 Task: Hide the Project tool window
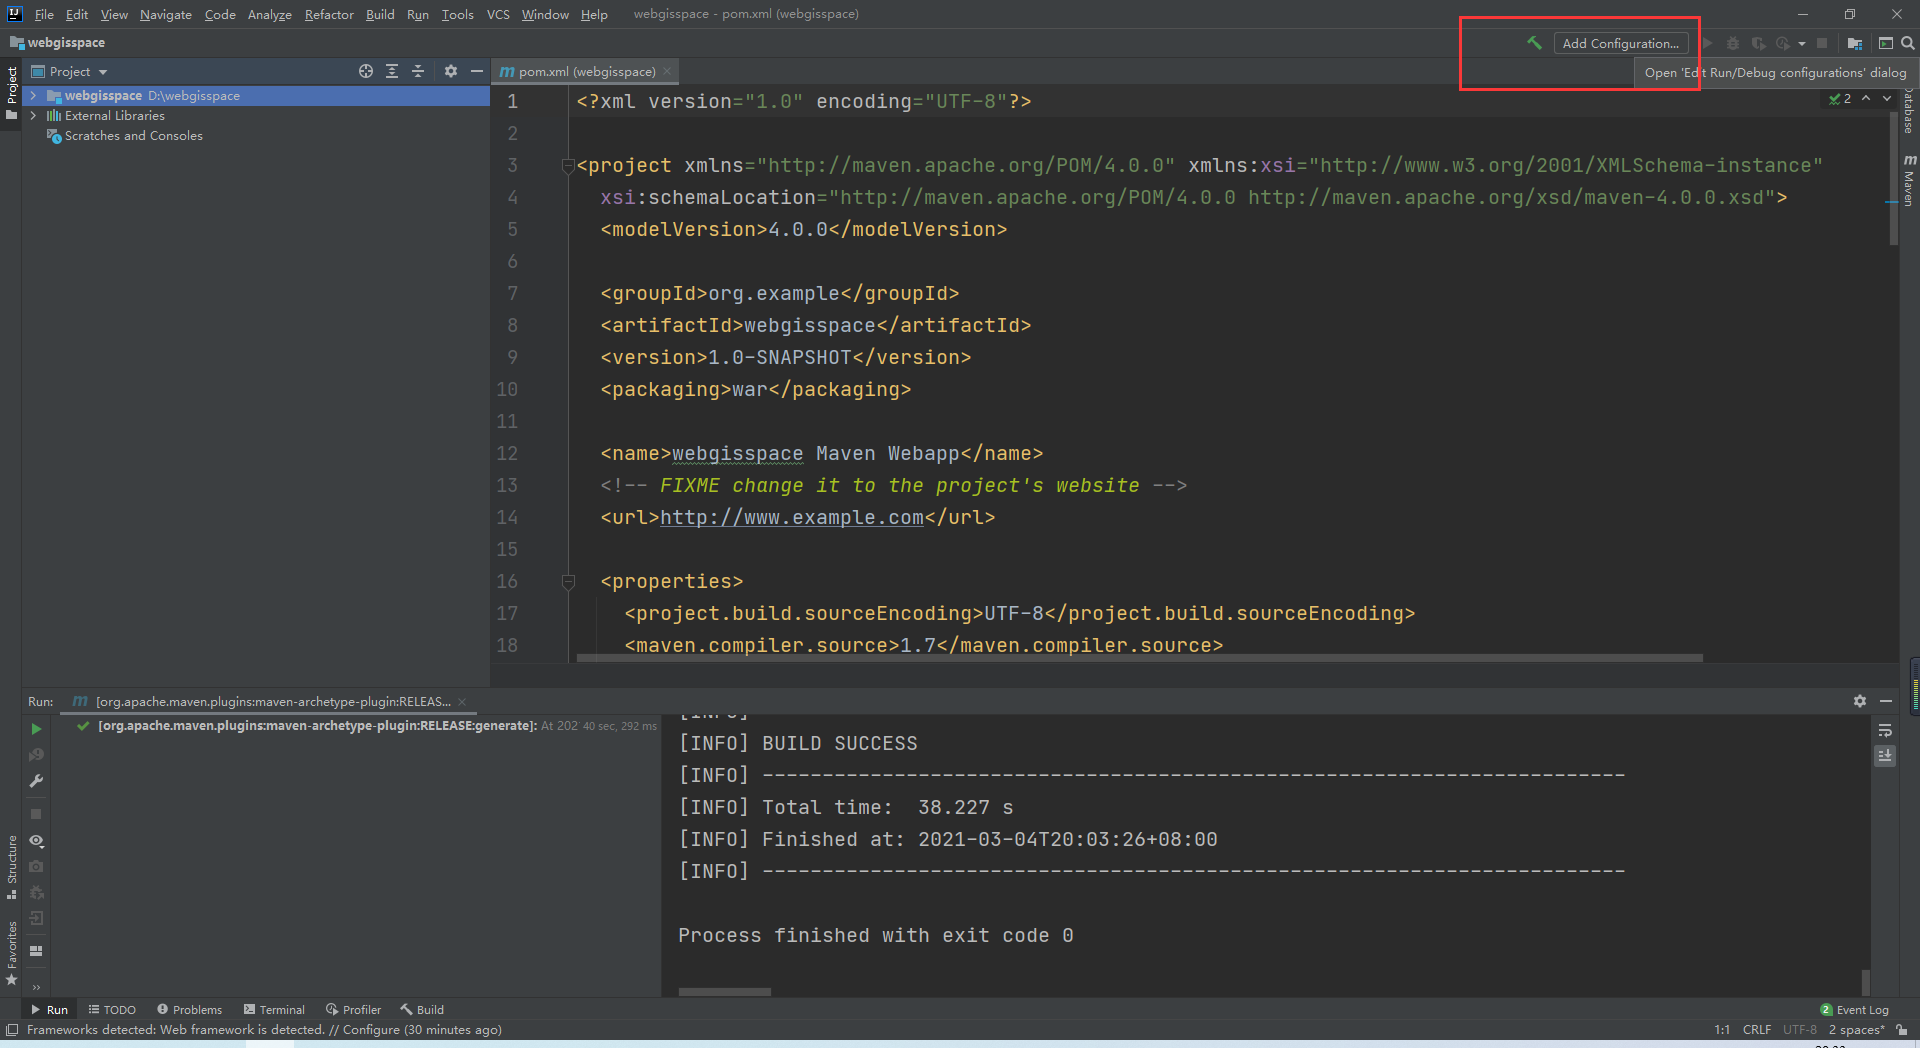477,71
